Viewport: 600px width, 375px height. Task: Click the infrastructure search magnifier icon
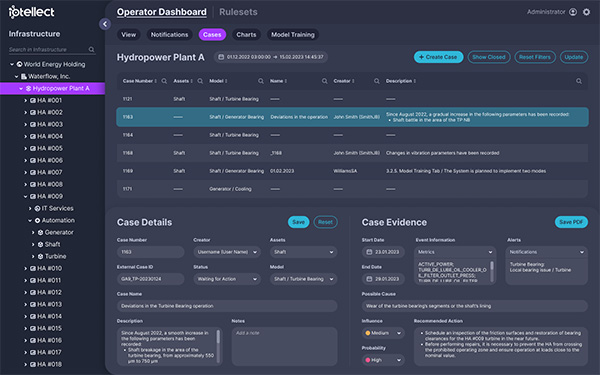click(91, 49)
